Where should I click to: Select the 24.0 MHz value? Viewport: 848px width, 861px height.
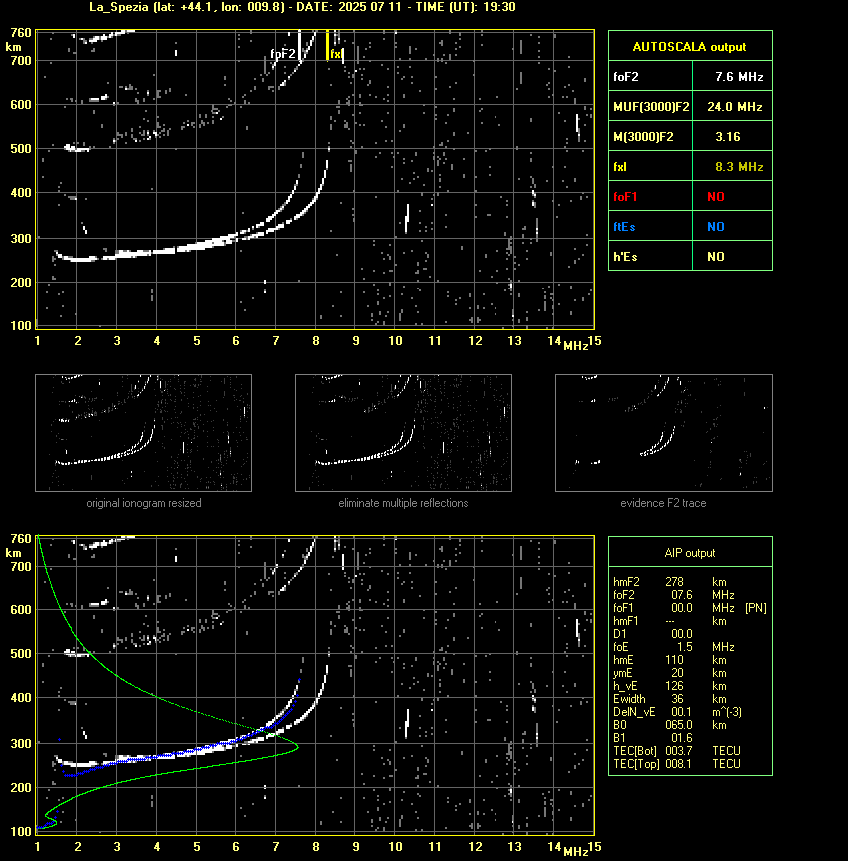tap(735, 107)
